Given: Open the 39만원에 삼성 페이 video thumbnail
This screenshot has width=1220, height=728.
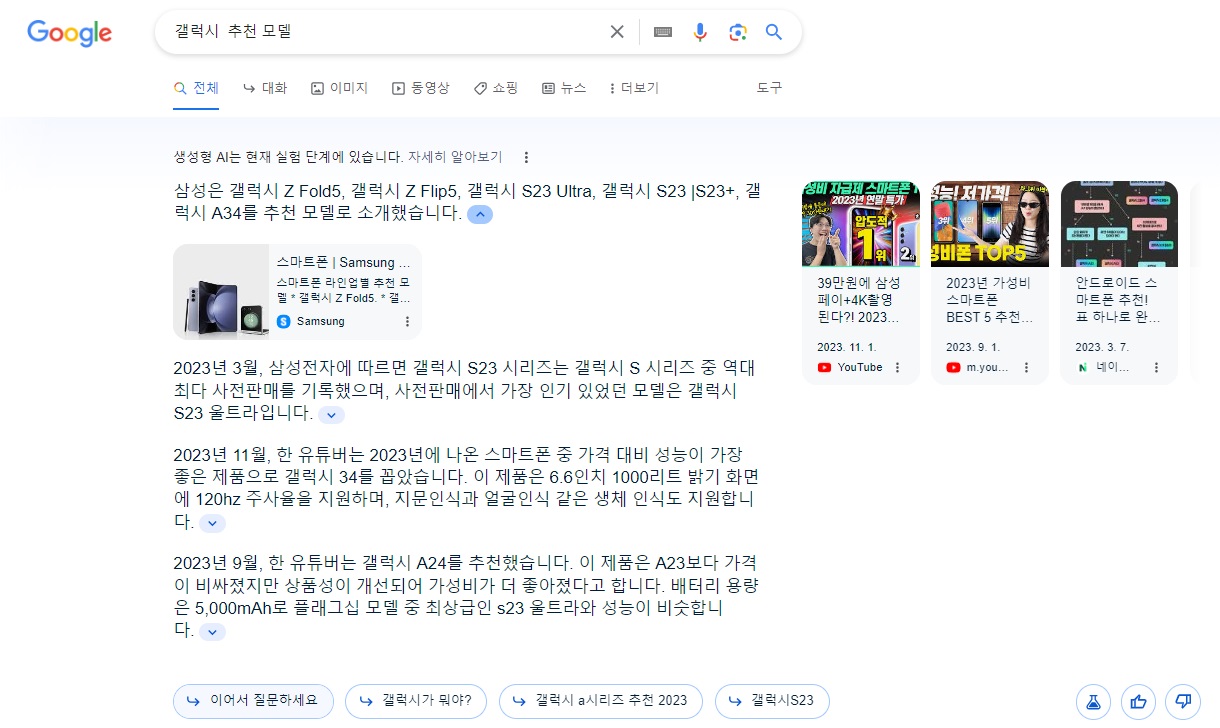Looking at the screenshot, I should pyautogui.click(x=860, y=224).
